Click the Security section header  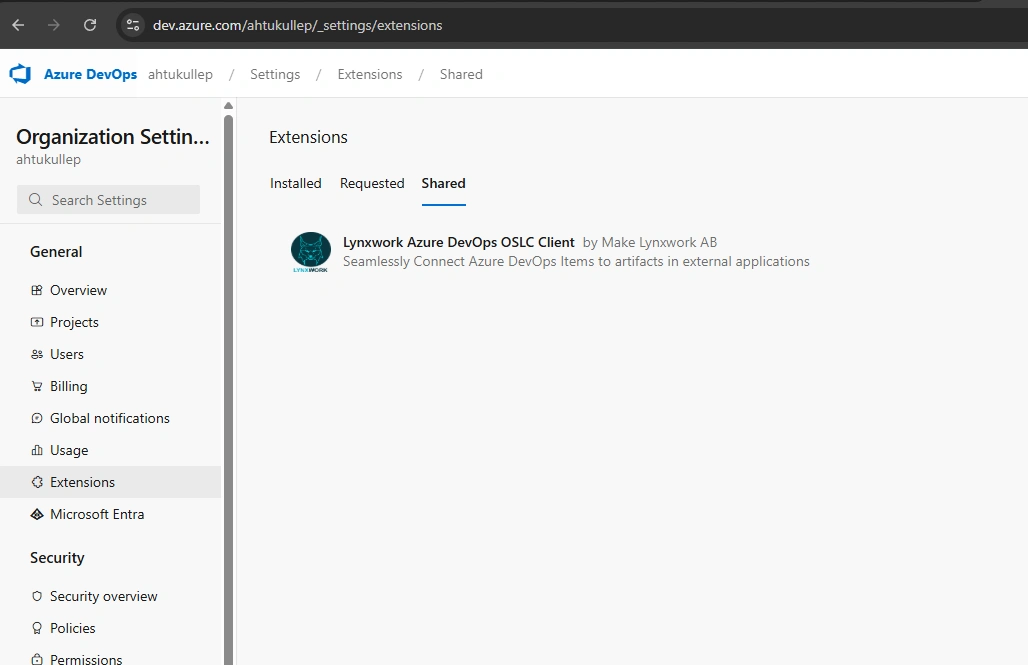[x=57, y=557]
